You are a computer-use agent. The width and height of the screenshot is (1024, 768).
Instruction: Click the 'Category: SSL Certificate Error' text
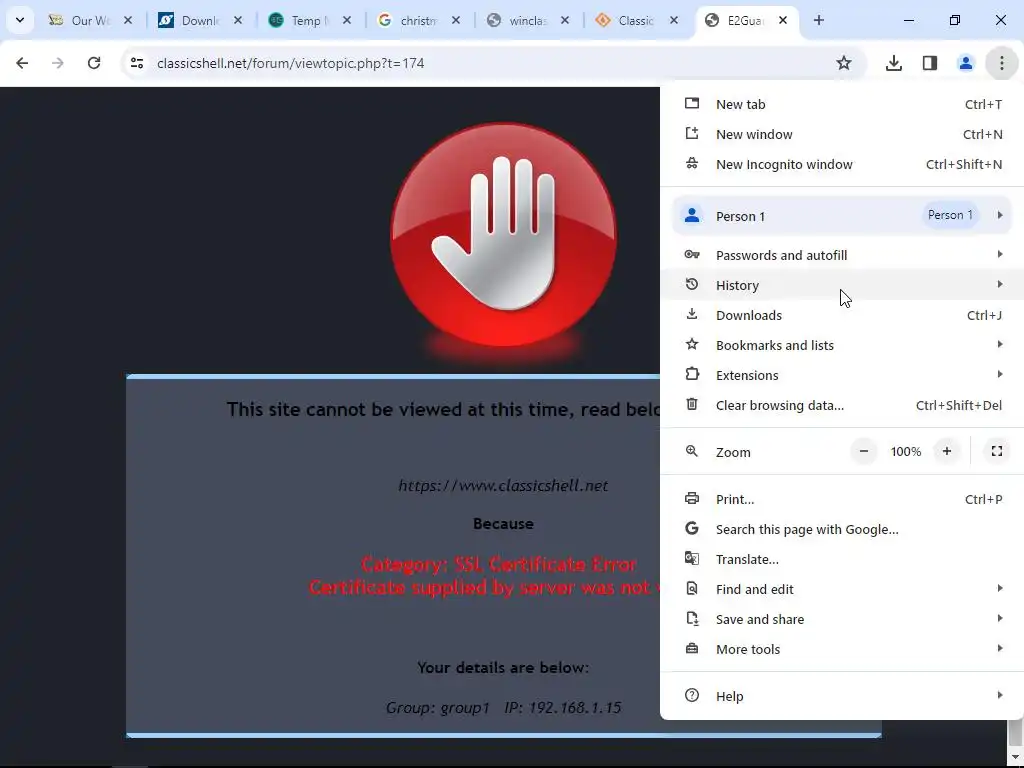pyautogui.click(x=499, y=564)
